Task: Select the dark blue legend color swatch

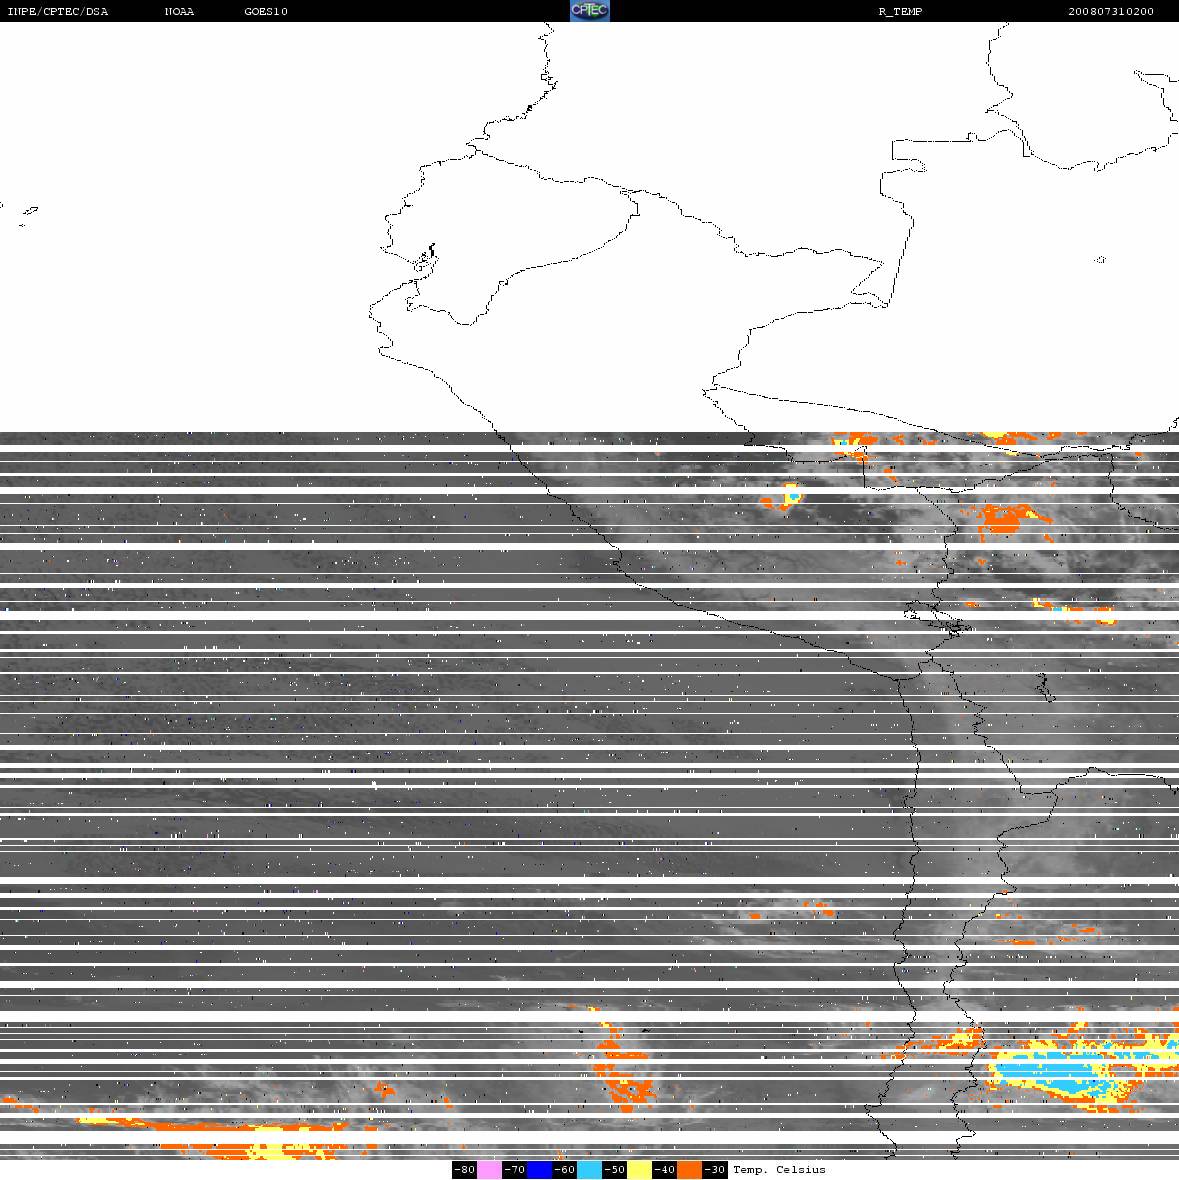Action: tap(539, 1169)
